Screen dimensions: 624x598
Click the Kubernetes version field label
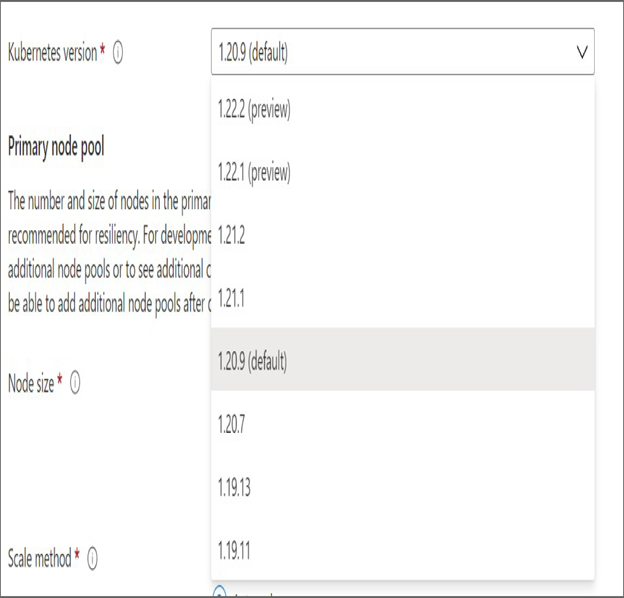[52, 53]
